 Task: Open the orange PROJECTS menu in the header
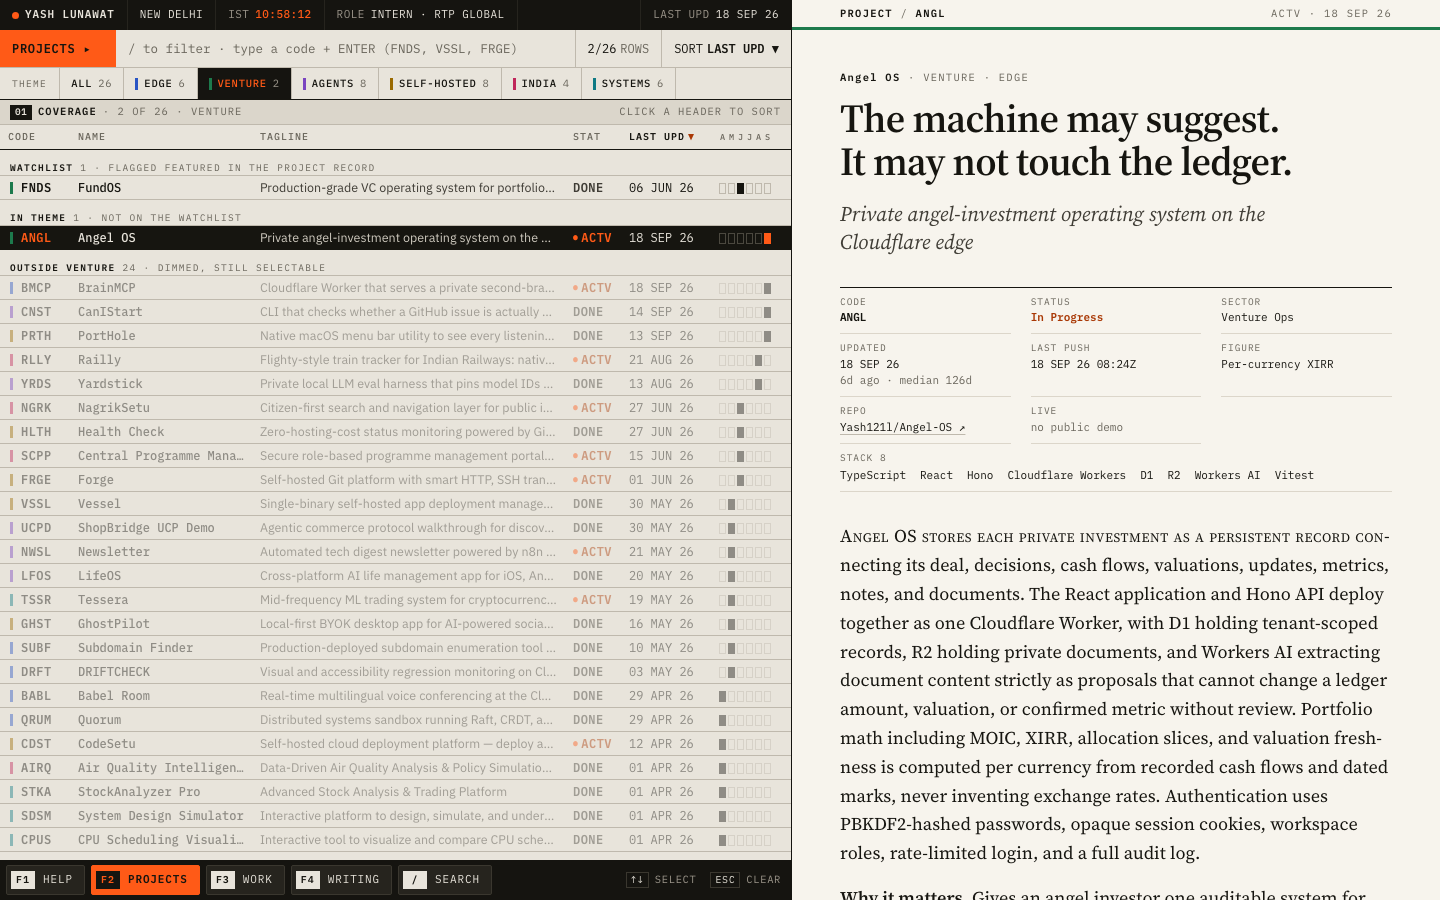pos(58,49)
